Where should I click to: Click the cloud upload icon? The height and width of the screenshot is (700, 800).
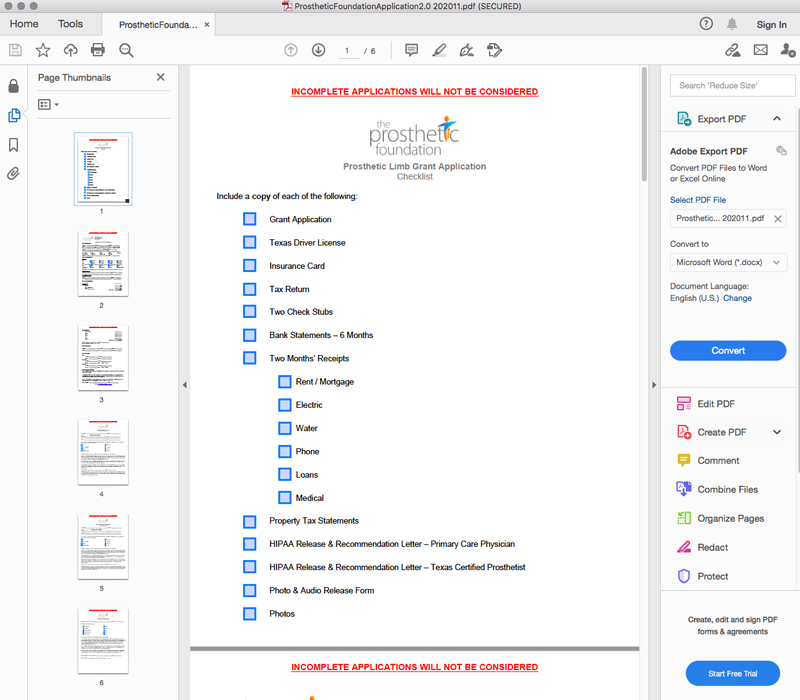point(70,50)
